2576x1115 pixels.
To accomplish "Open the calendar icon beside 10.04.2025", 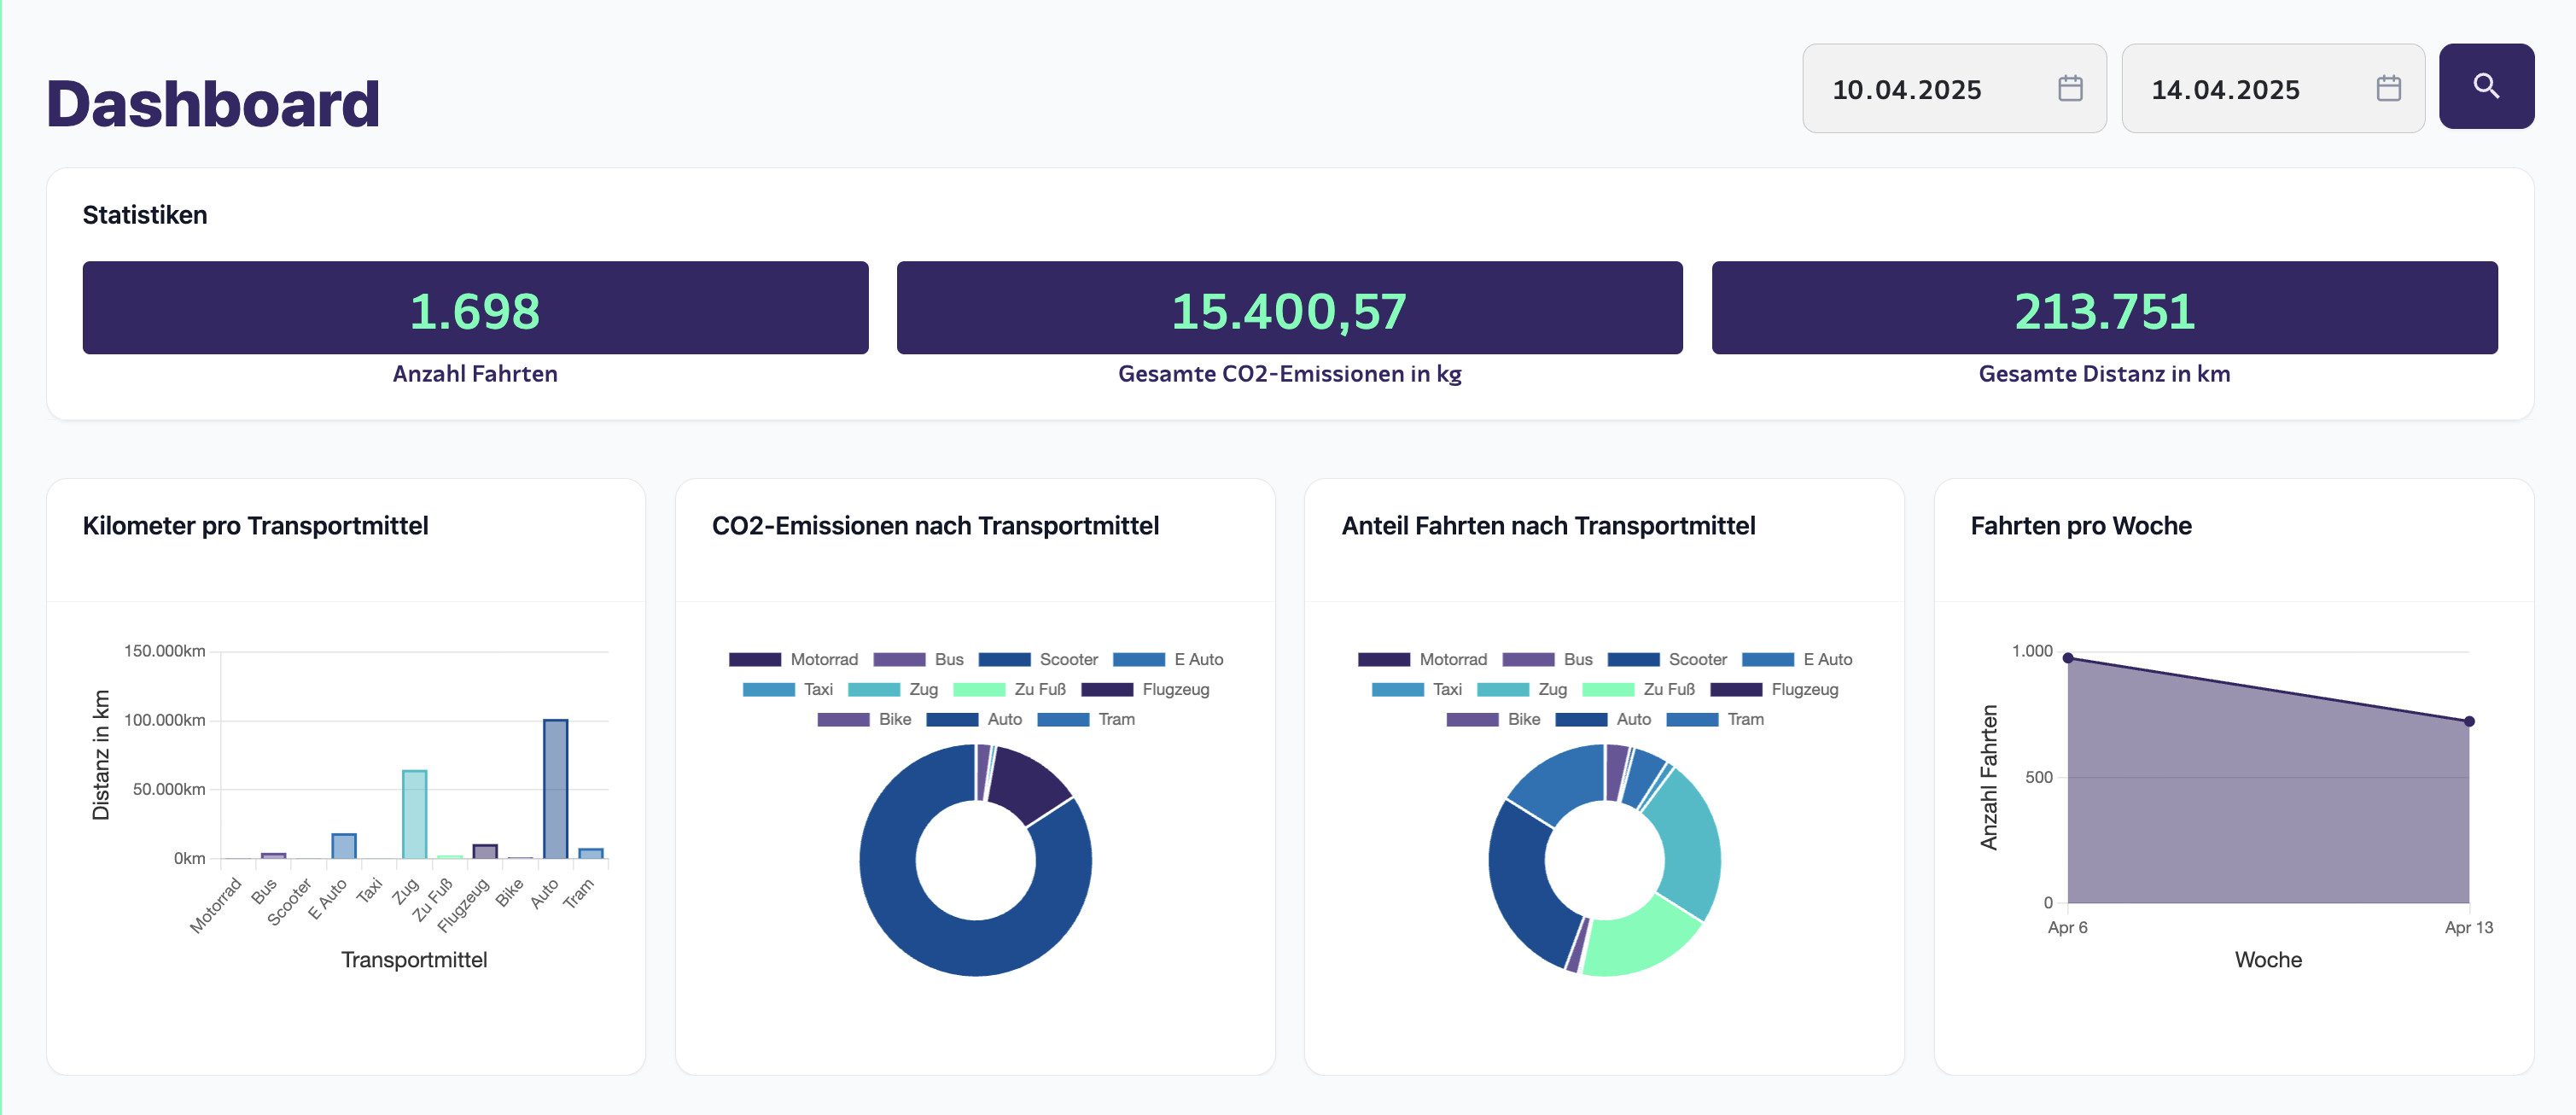I will pyautogui.click(x=2070, y=88).
